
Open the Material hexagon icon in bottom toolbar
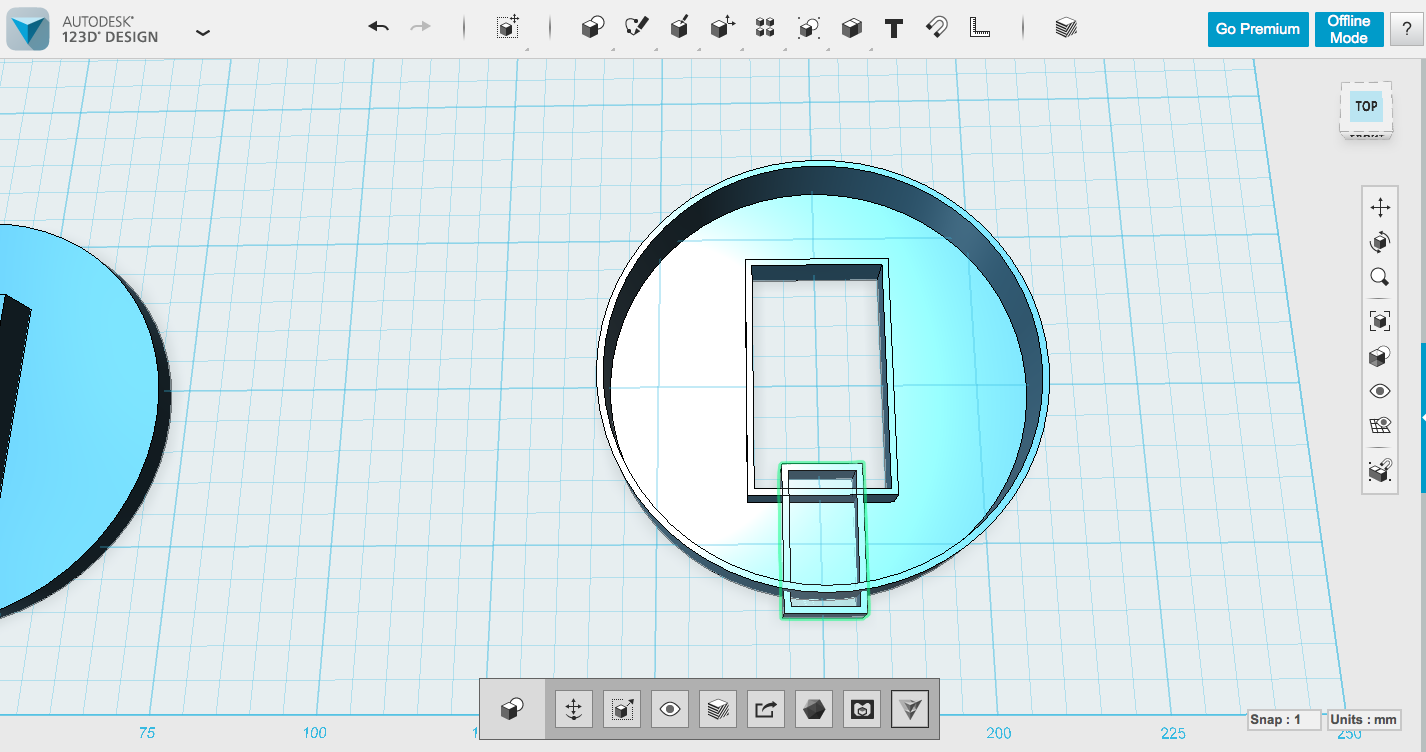pyautogui.click(x=813, y=709)
